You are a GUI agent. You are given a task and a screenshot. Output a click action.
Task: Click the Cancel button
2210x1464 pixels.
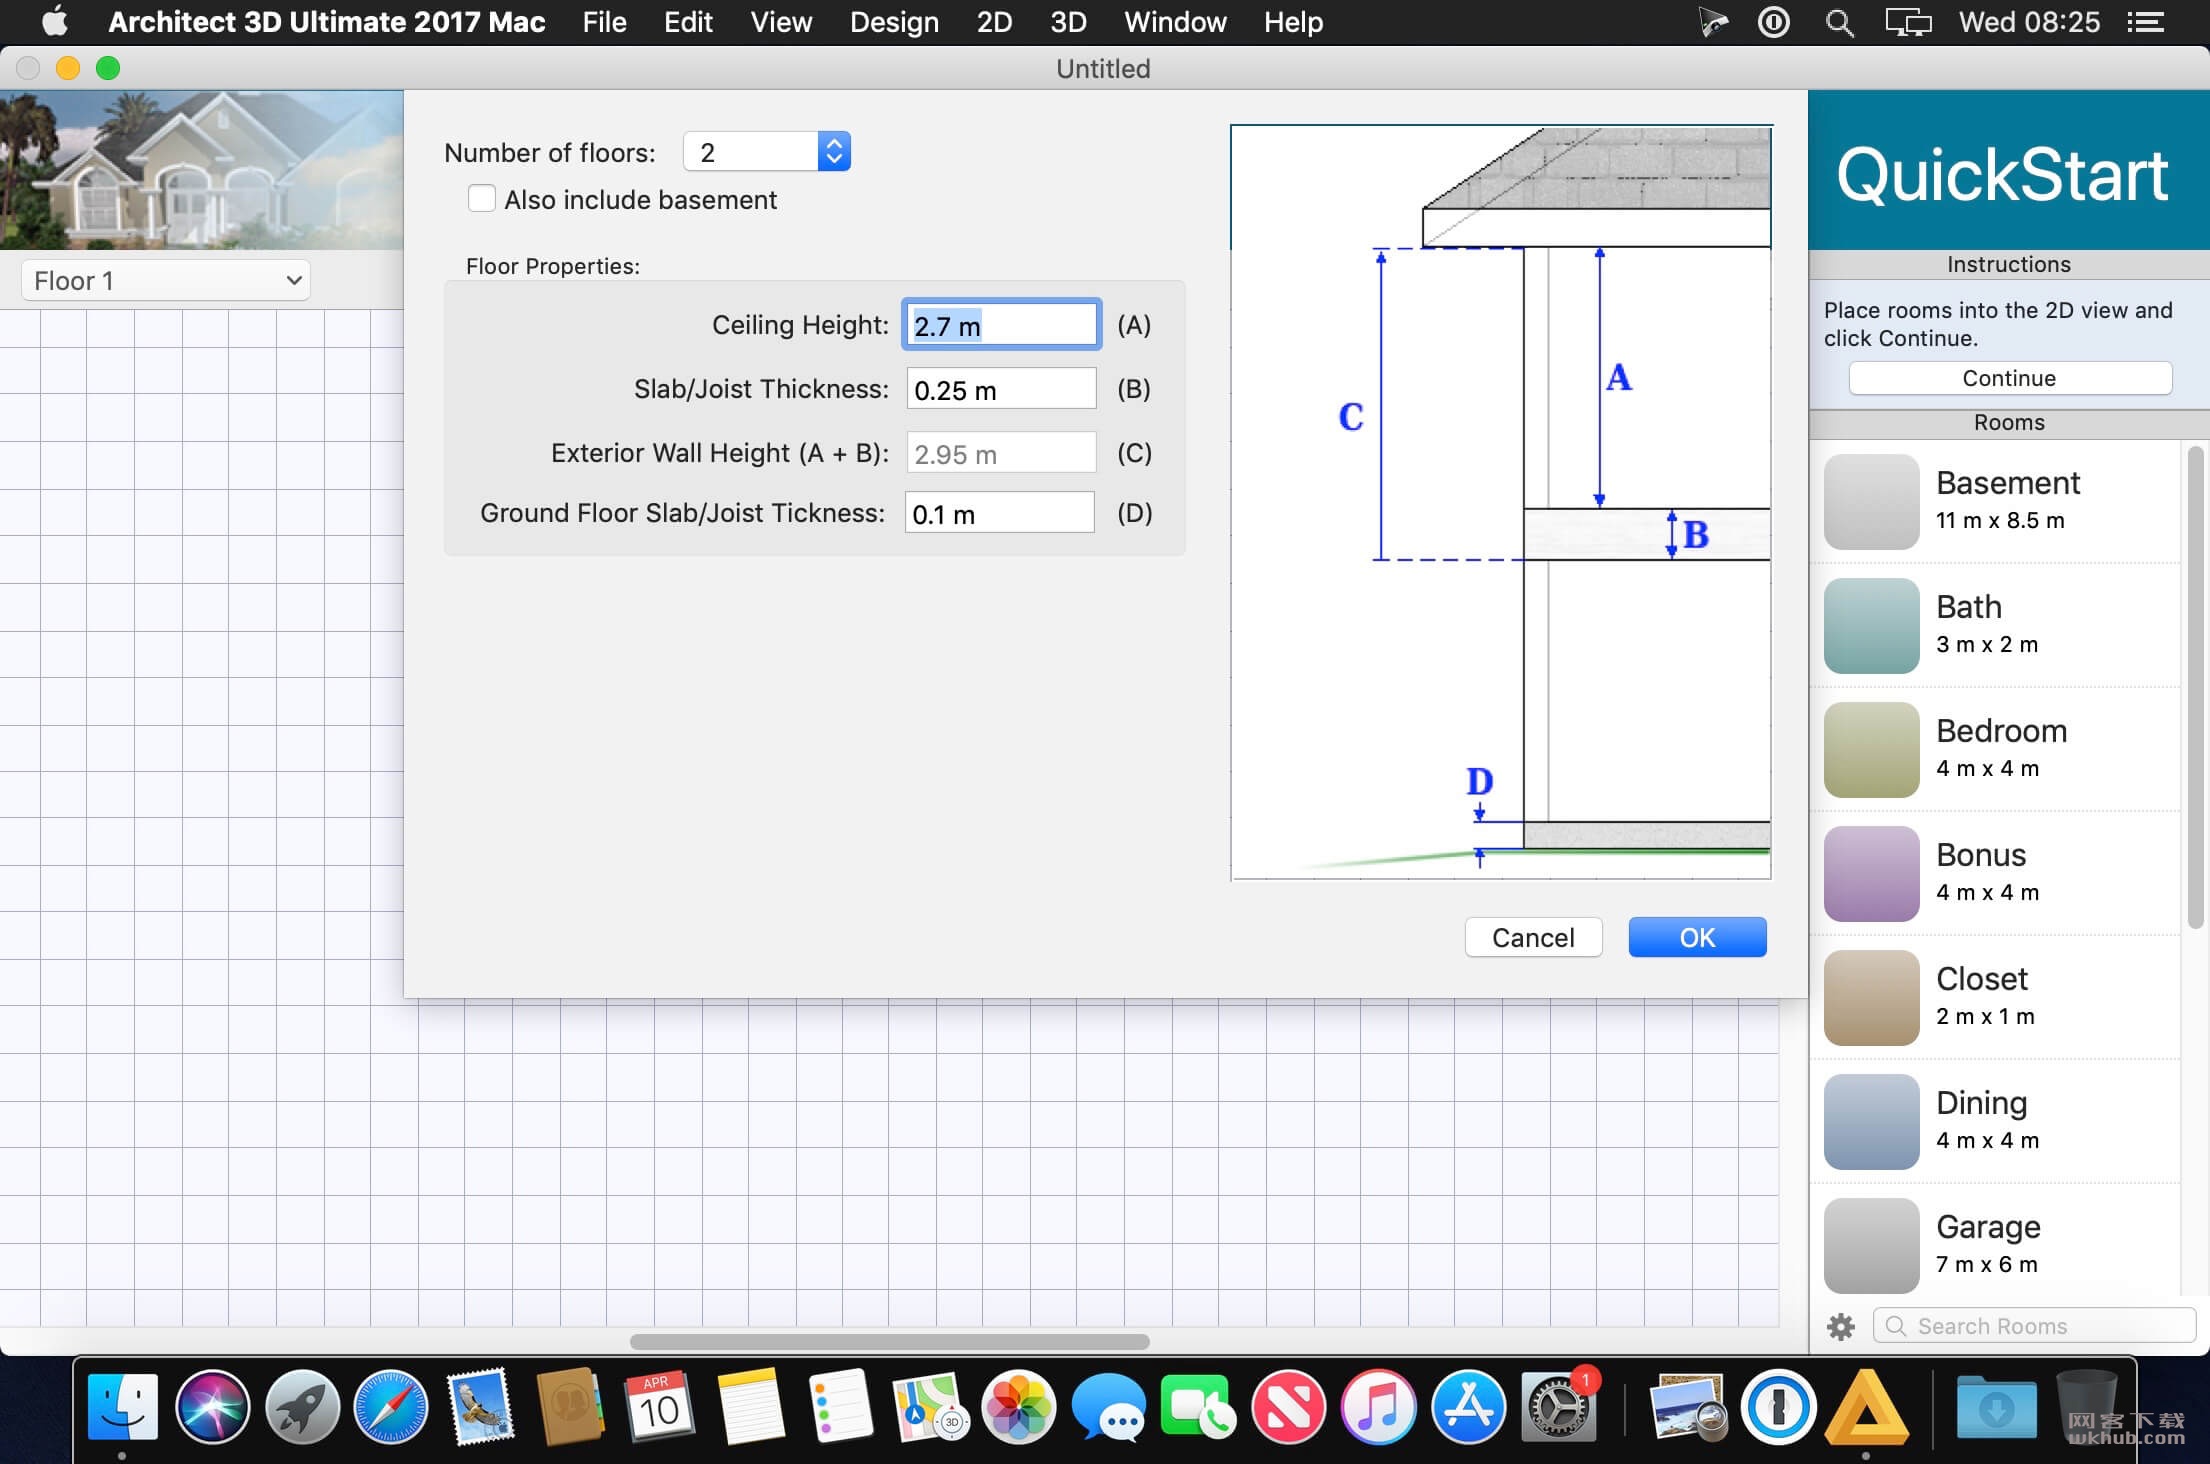point(1533,937)
